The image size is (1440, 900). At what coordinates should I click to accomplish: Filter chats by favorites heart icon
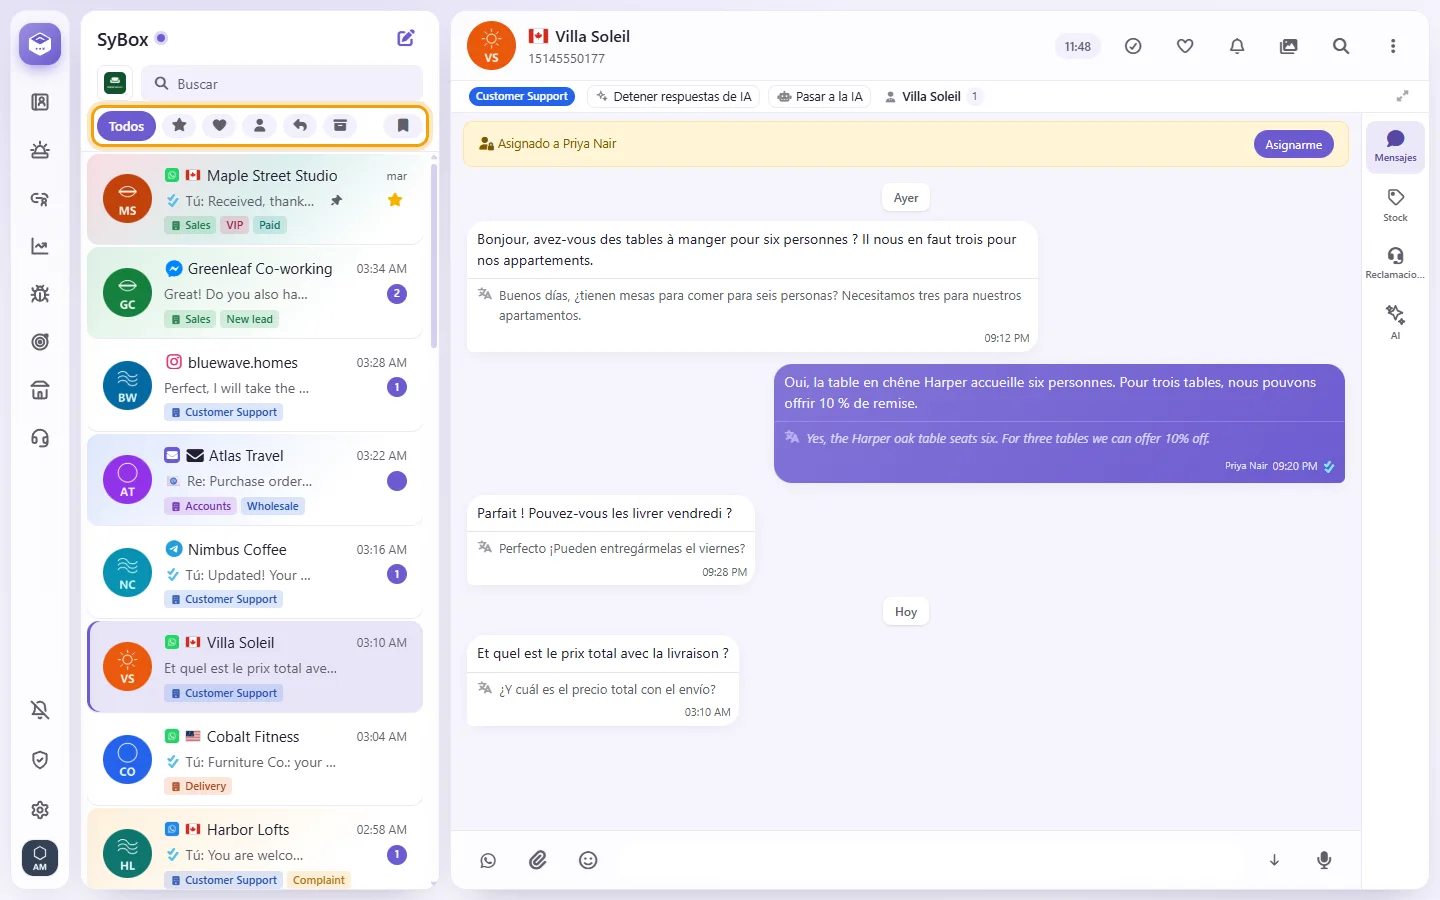click(219, 125)
